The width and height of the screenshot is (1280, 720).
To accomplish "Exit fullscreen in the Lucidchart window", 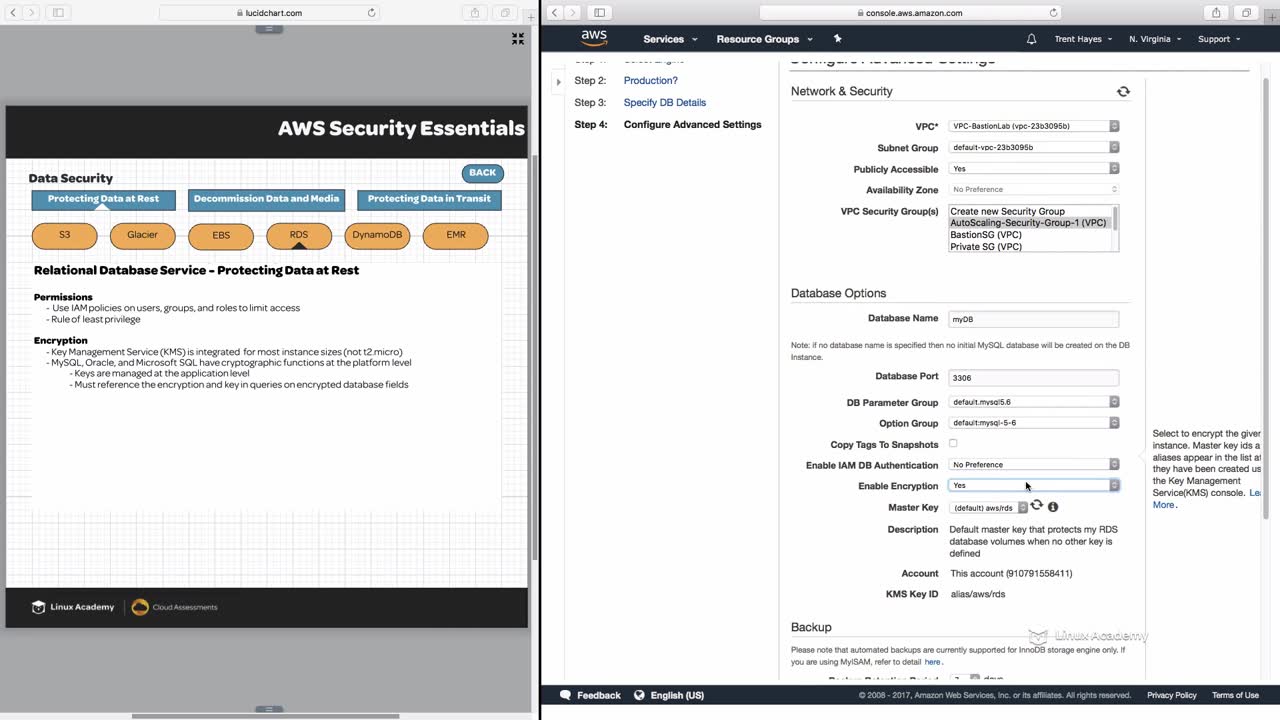I will [x=518, y=38].
